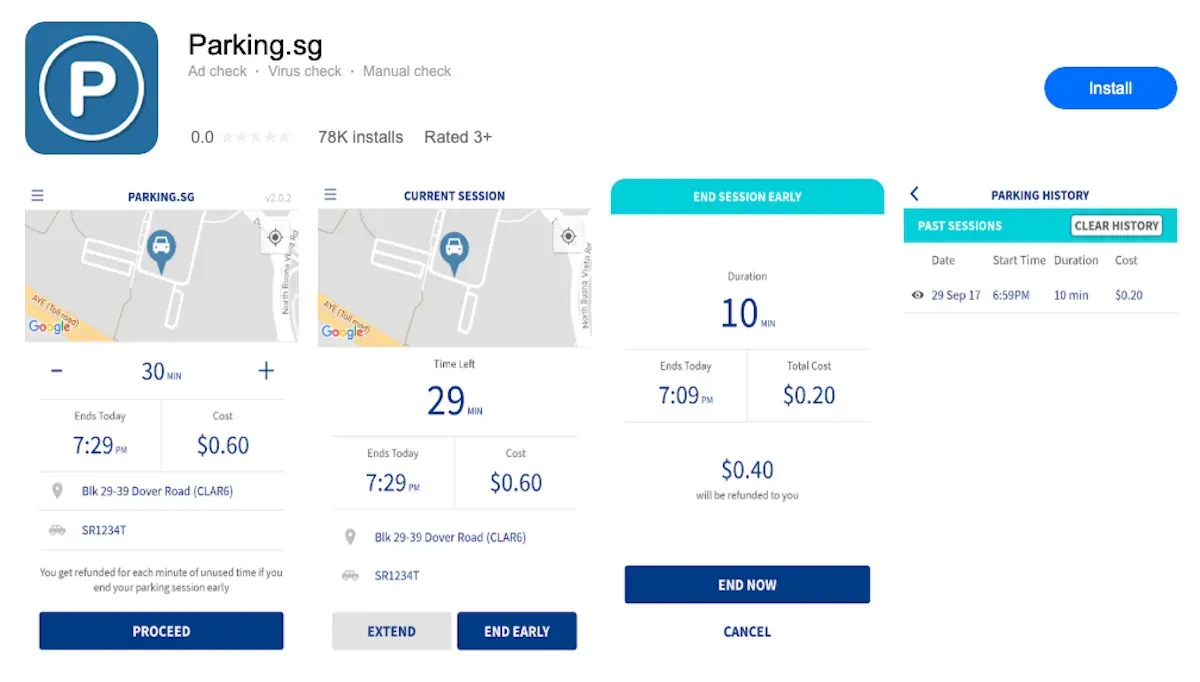The image size is (1200, 682).
Task: Click CLEAR HISTORY button
Action: 1117,226
